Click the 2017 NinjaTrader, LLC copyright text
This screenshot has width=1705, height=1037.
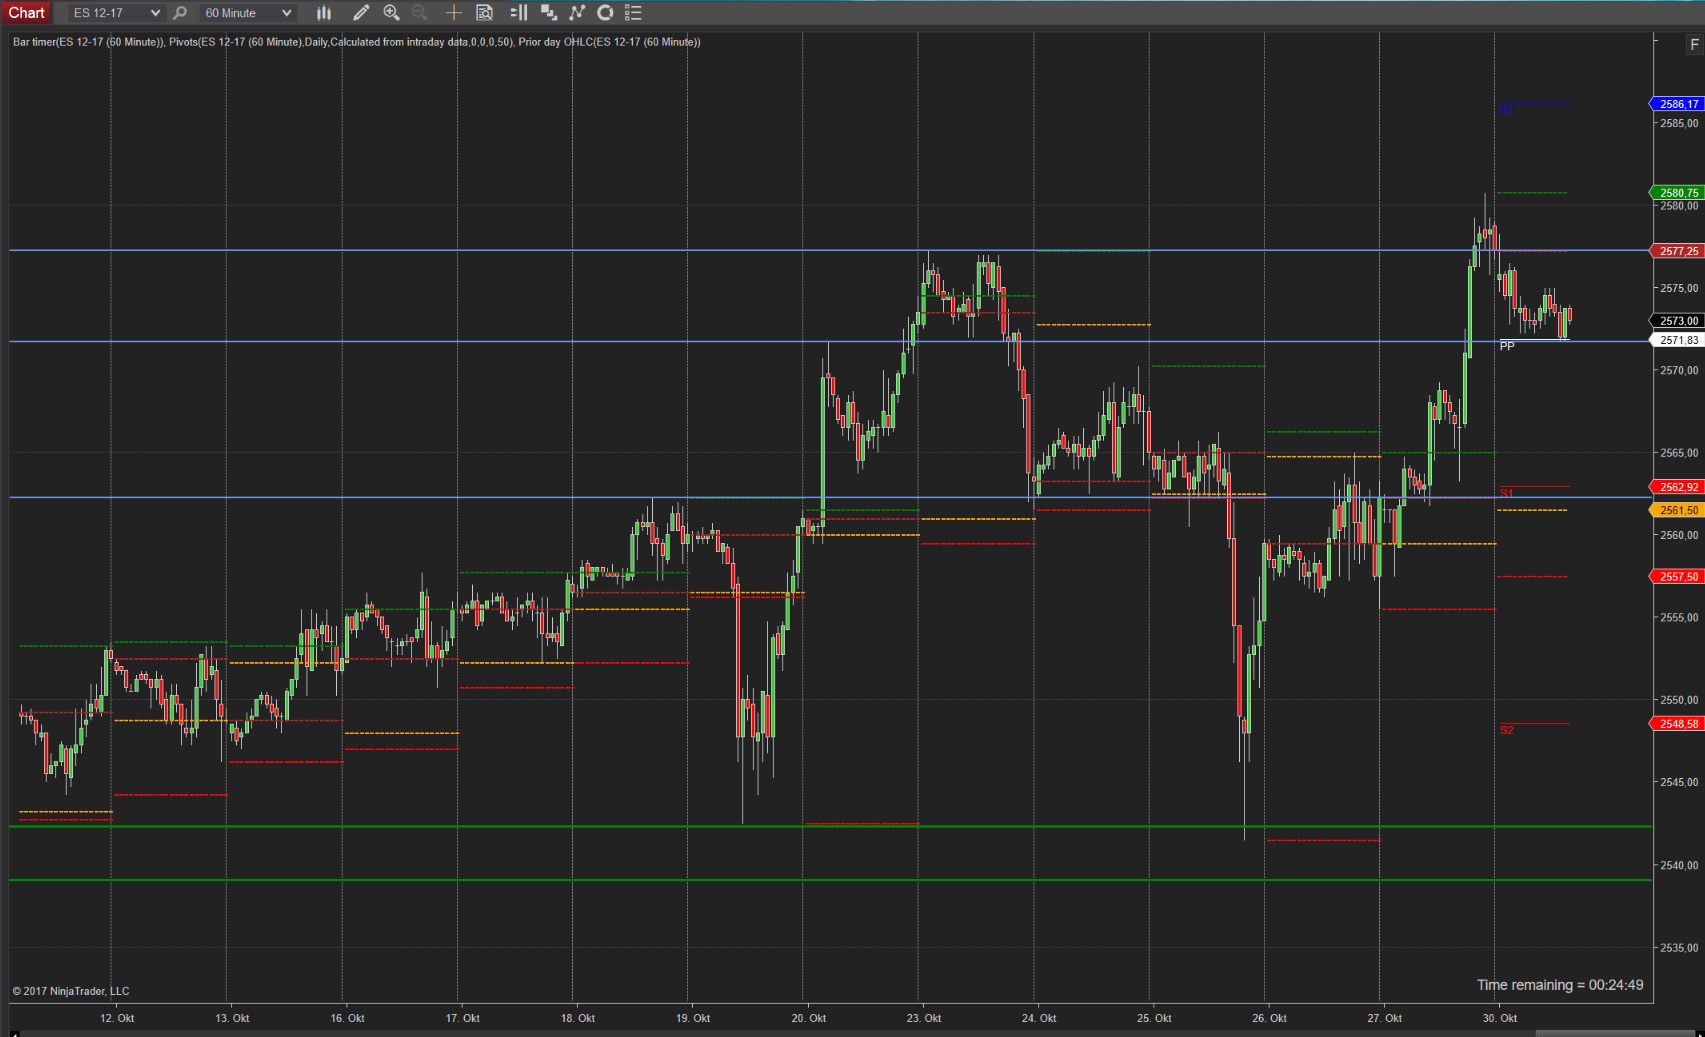click(x=71, y=991)
